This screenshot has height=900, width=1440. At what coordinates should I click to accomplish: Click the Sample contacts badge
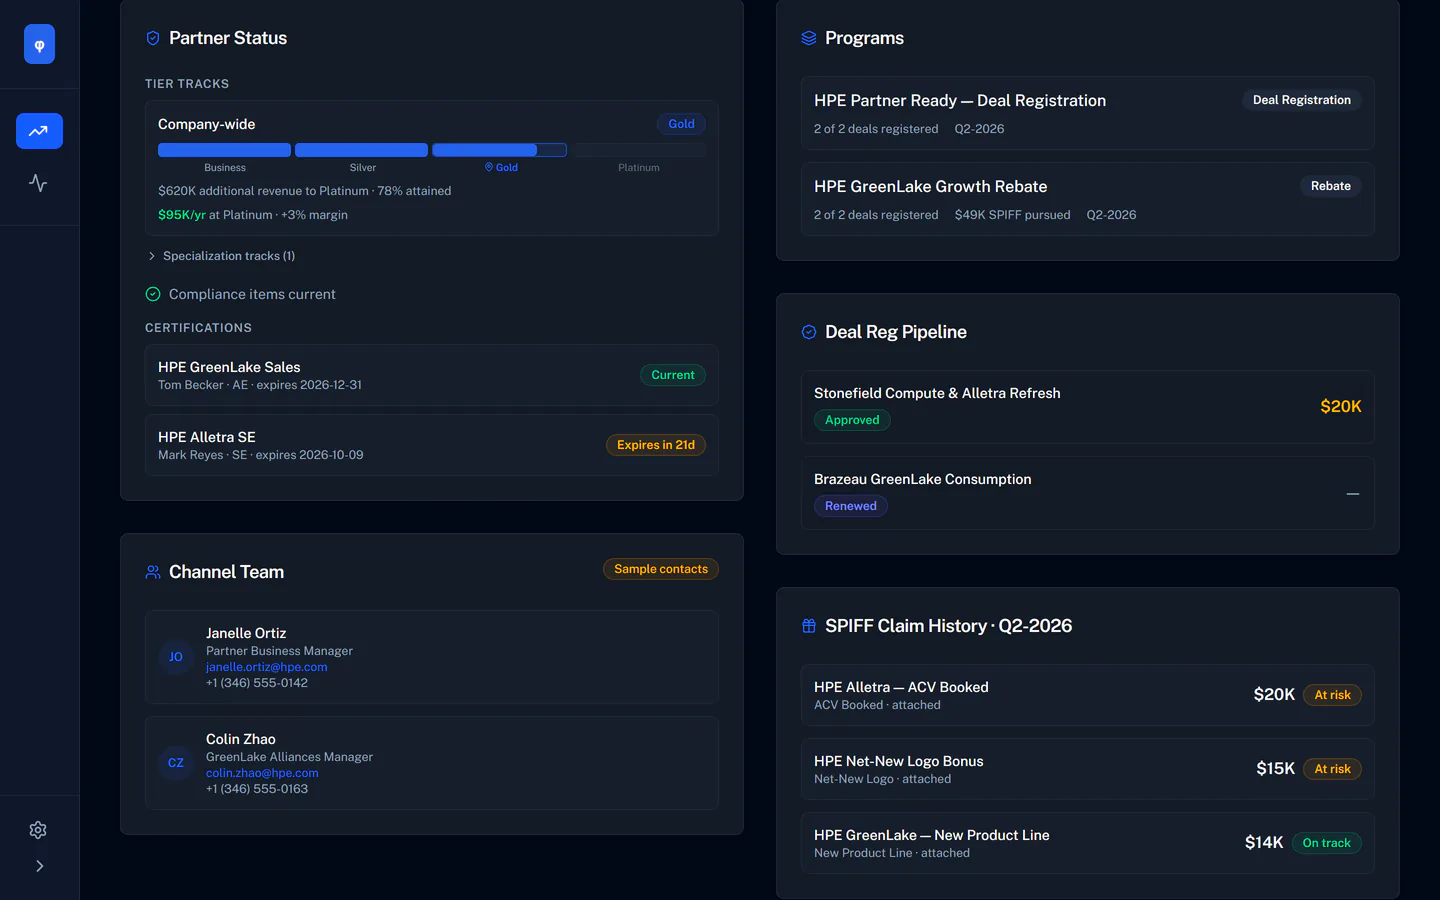(x=661, y=569)
